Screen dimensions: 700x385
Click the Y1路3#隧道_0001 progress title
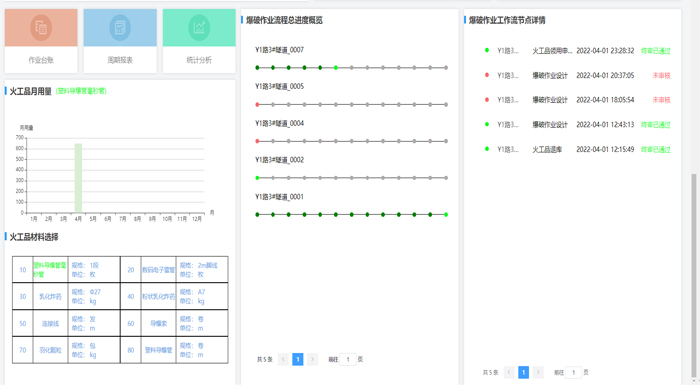tap(279, 197)
